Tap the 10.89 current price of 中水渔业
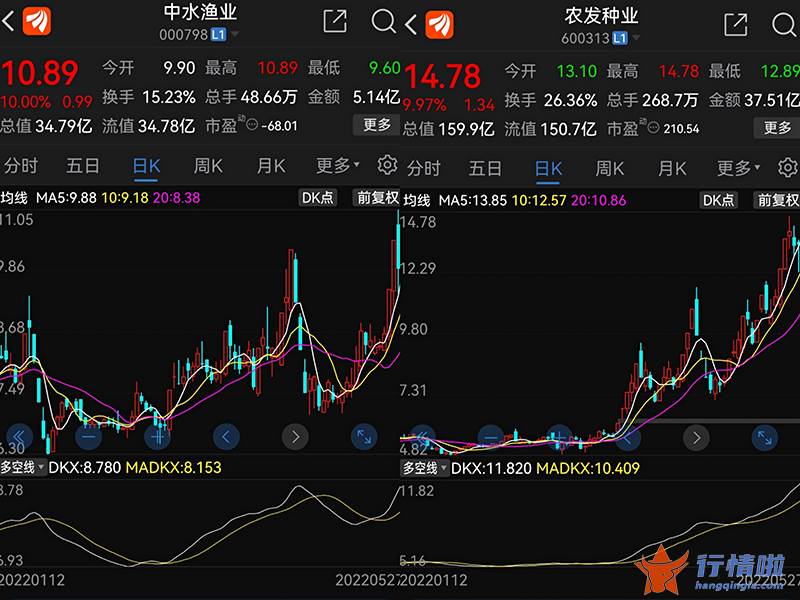 pyautogui.click(x=40, y=72)
